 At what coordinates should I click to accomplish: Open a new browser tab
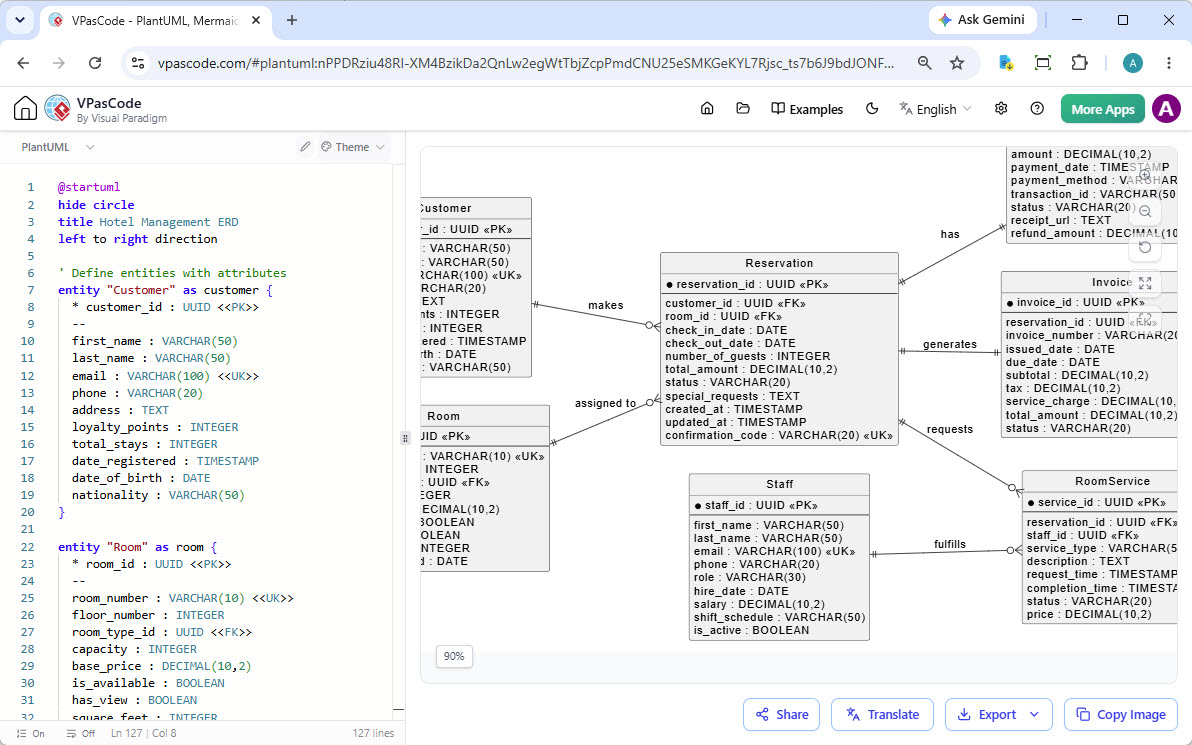point(292,21)
